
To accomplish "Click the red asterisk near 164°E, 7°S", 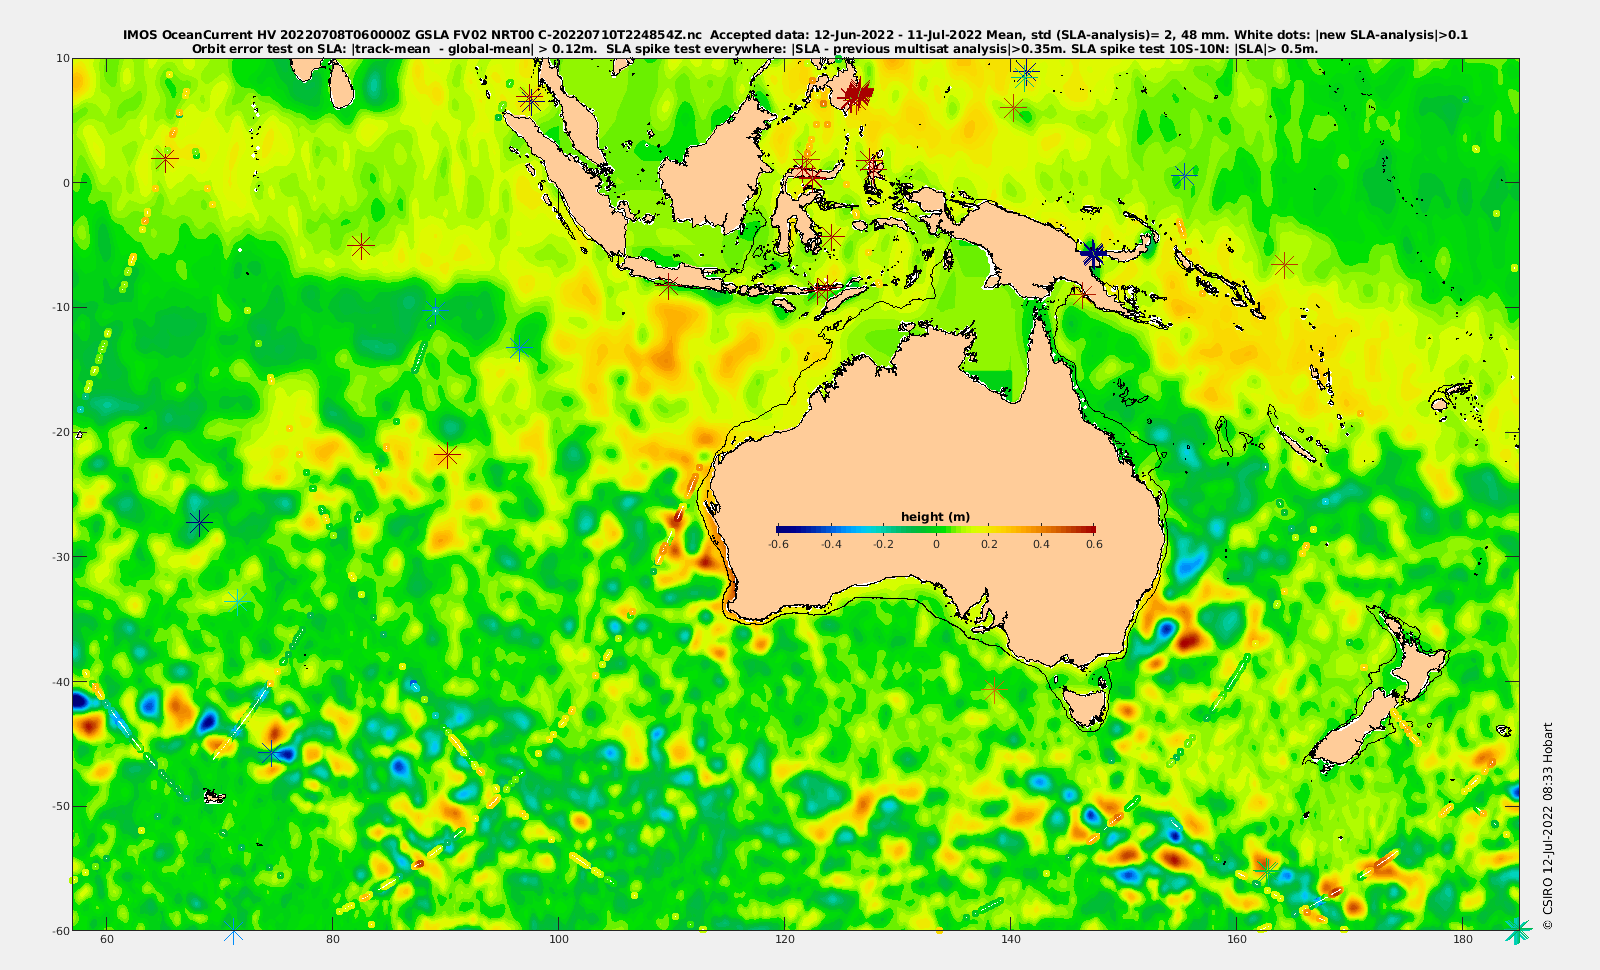I will [x=1285, y=265].
